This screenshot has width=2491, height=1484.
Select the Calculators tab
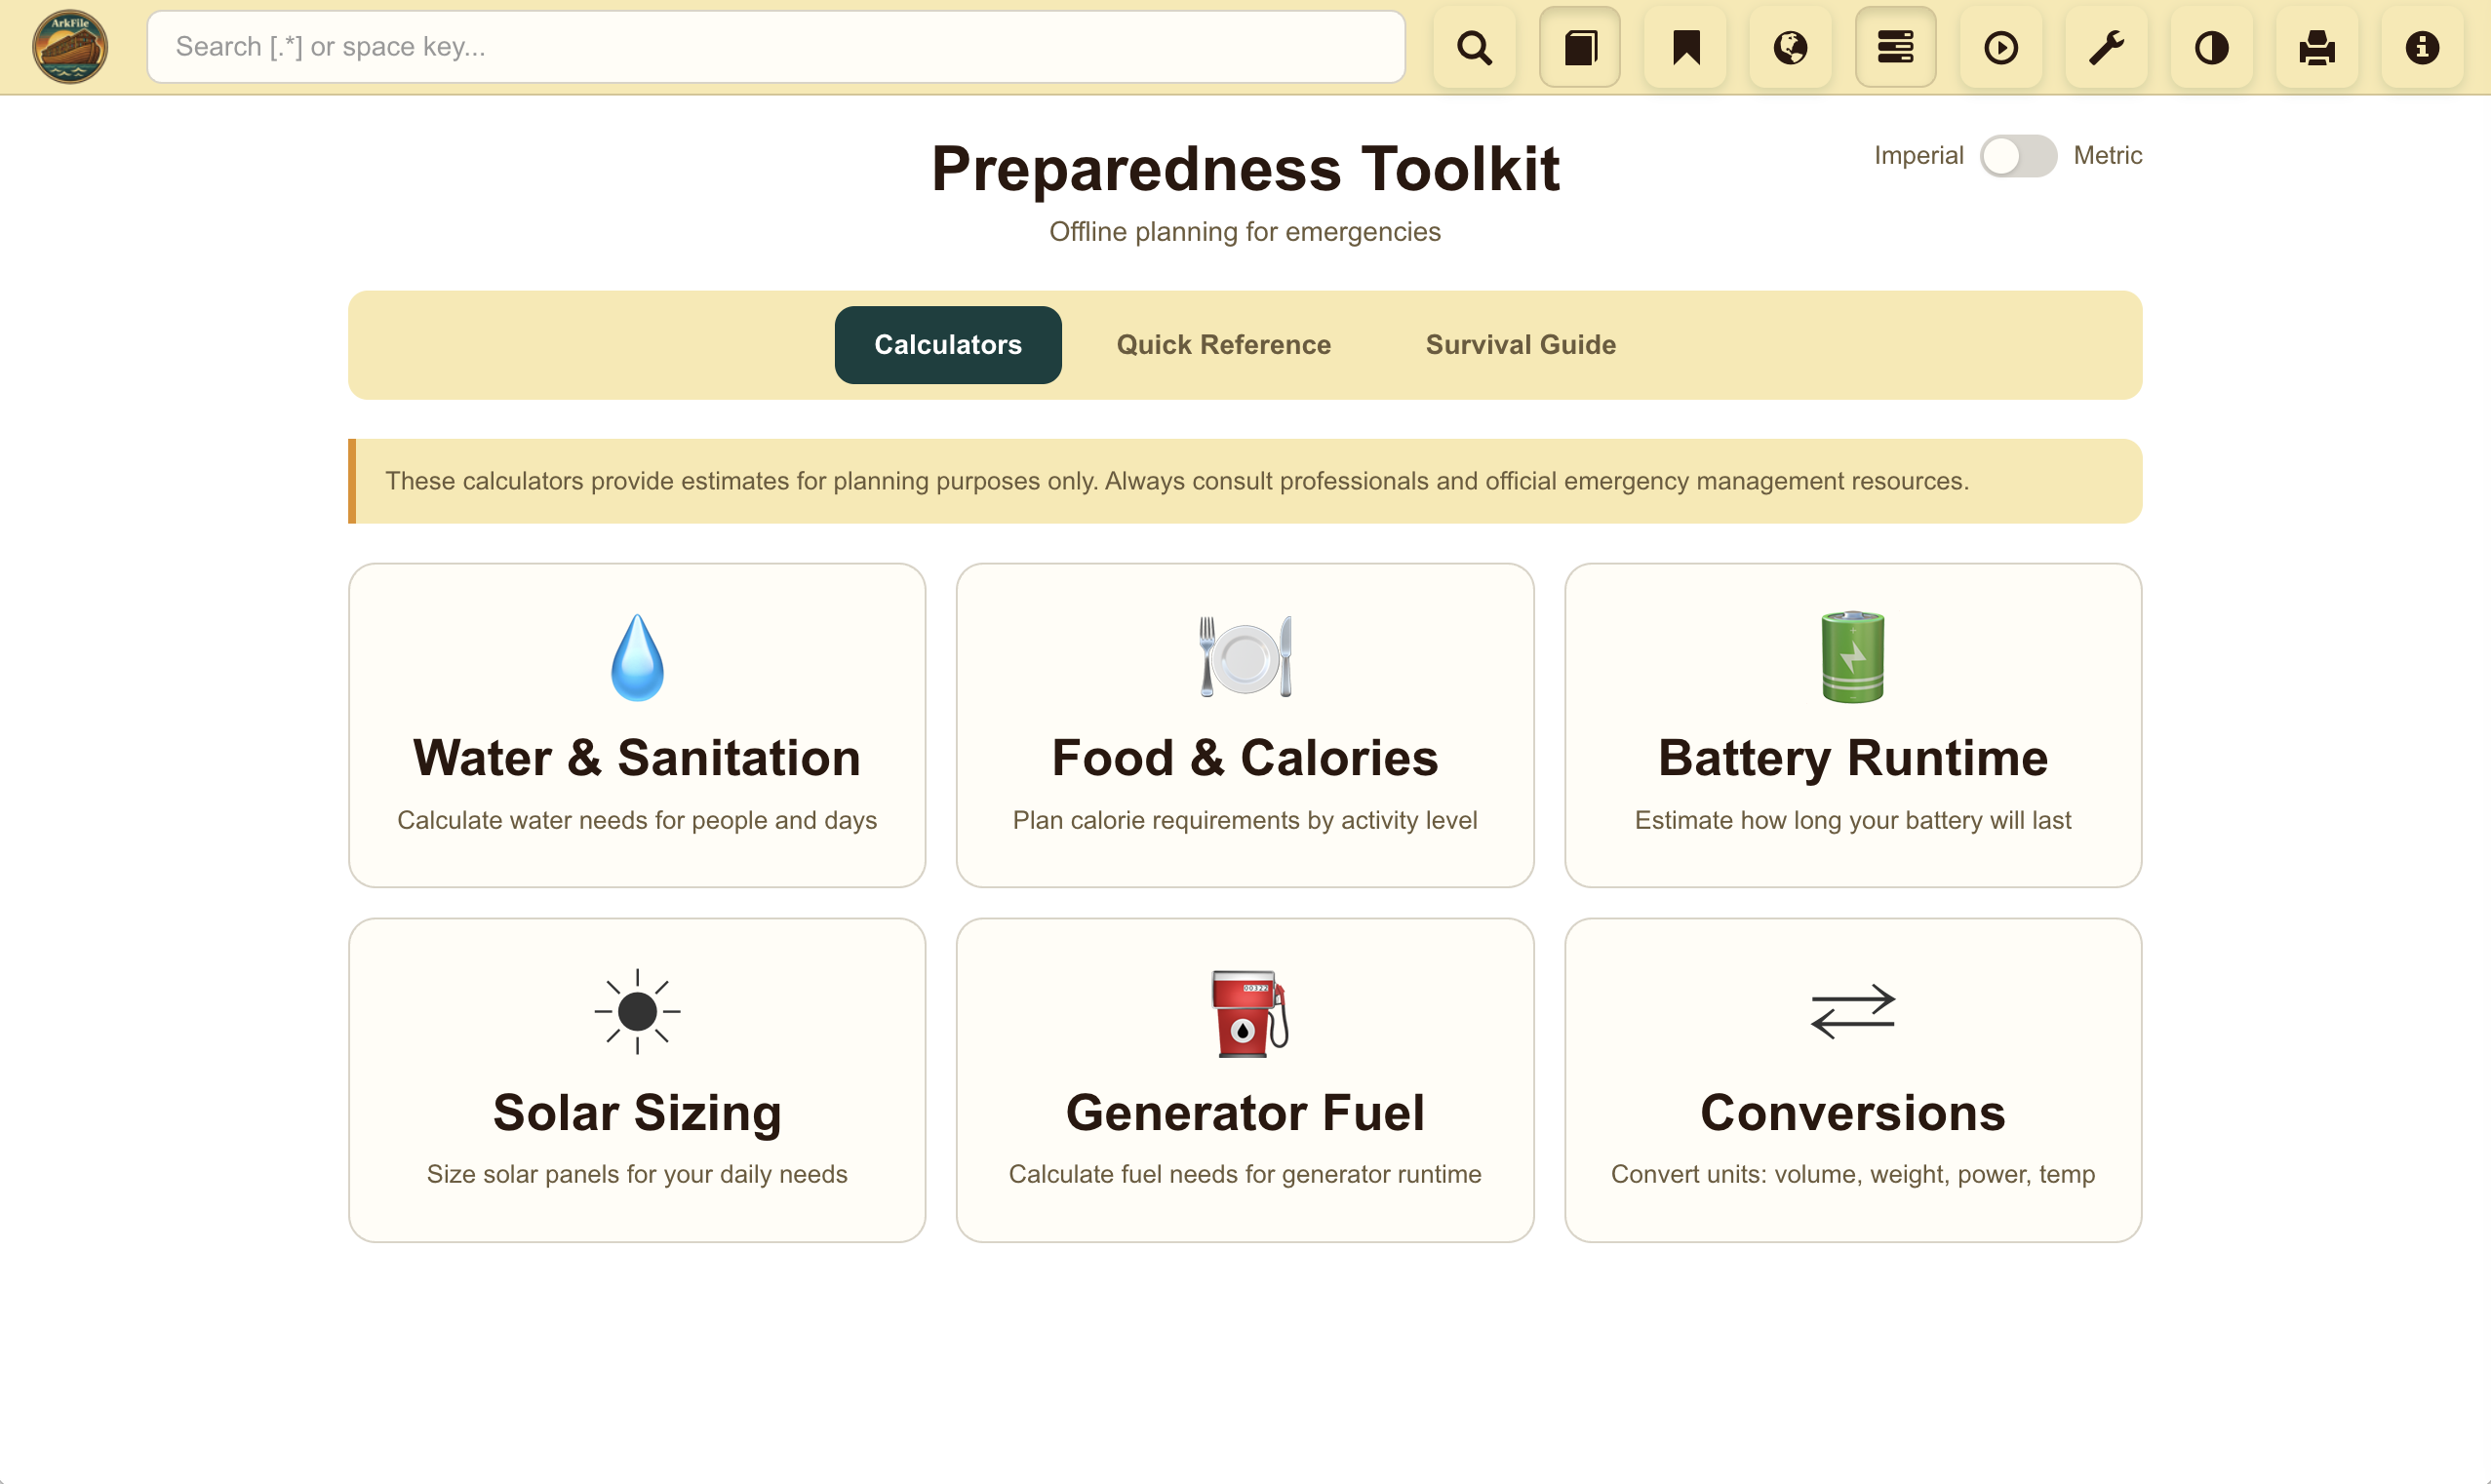coord(947,344)
